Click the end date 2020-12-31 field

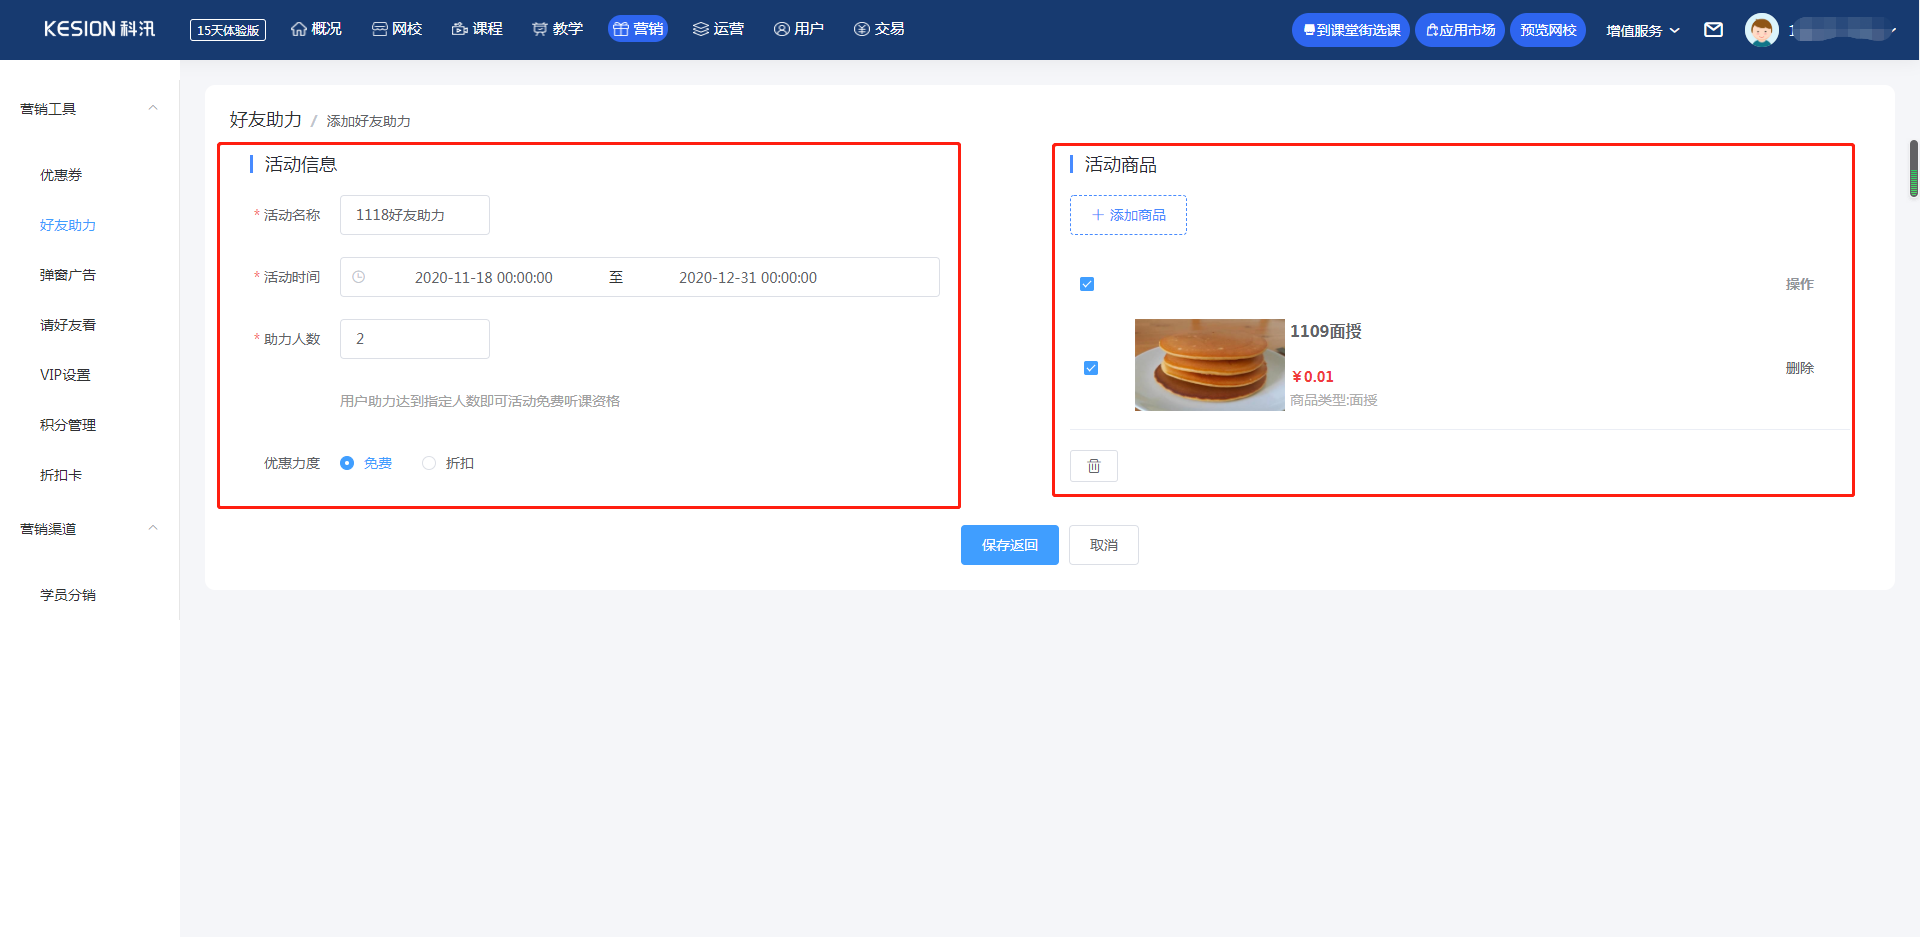[748, 277]
